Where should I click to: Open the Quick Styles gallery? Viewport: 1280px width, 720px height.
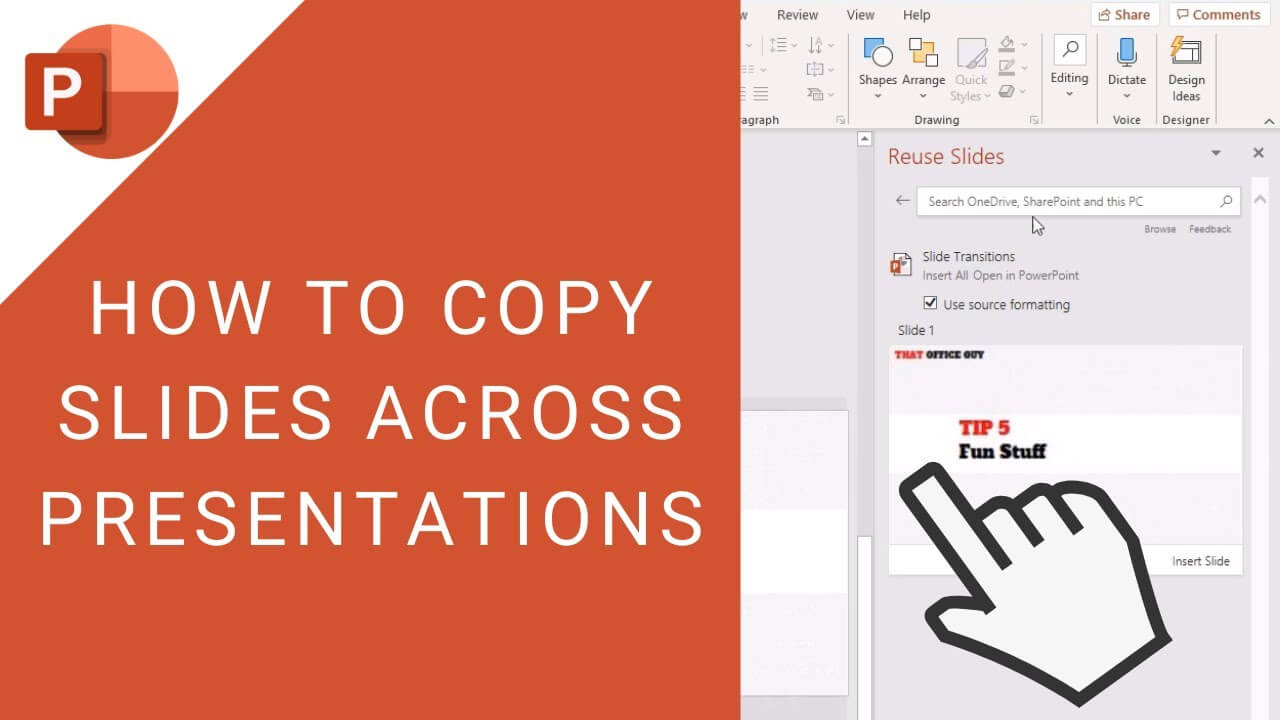point(971,70)
